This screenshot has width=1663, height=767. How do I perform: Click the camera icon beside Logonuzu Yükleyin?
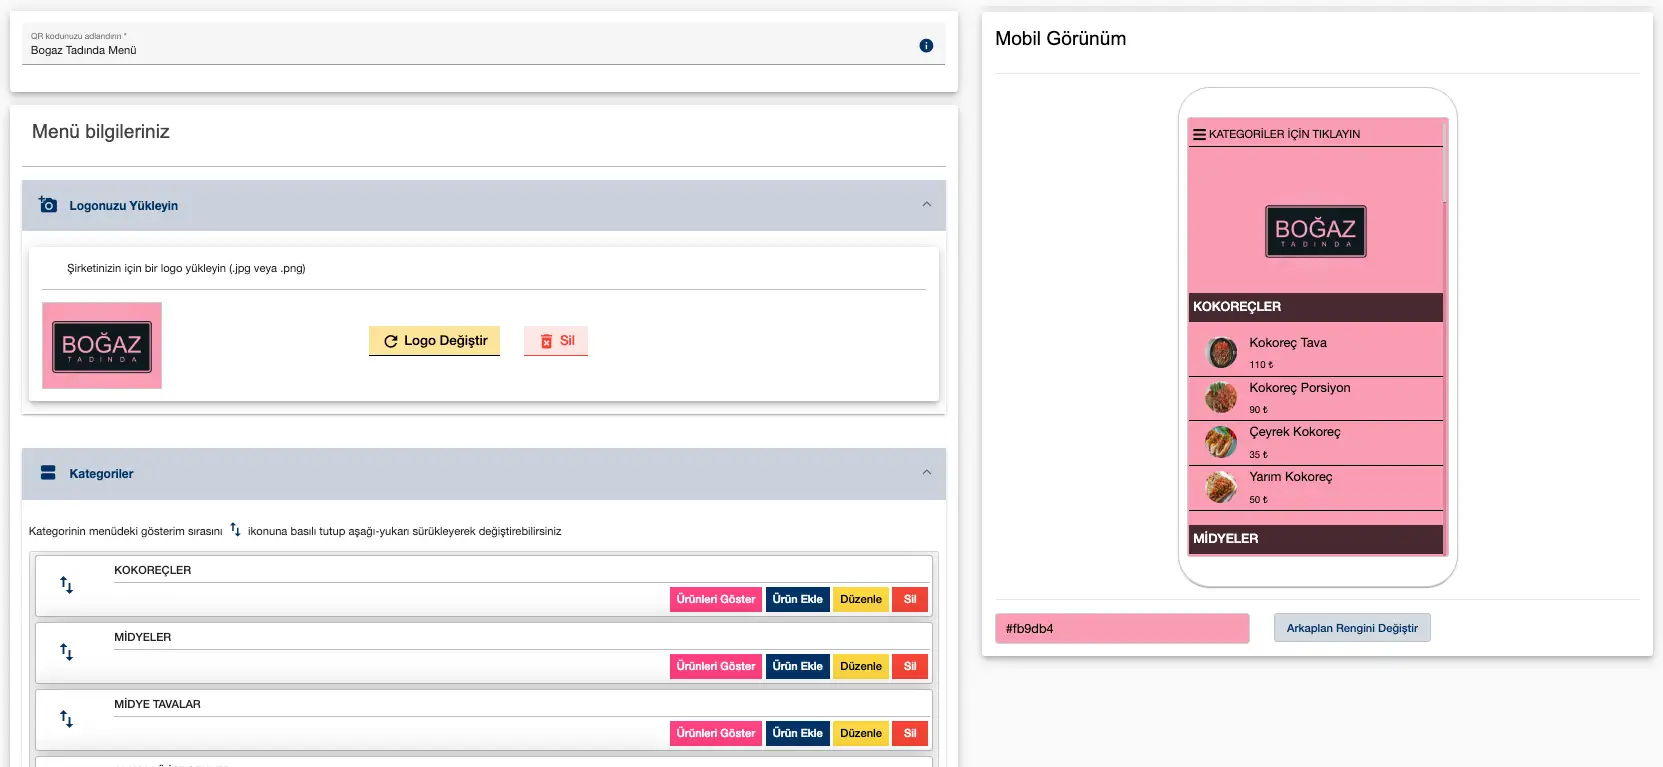(48, 205)
